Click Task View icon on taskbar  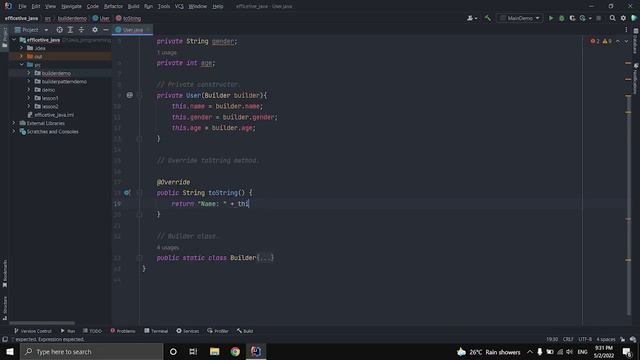click(193, 351)
